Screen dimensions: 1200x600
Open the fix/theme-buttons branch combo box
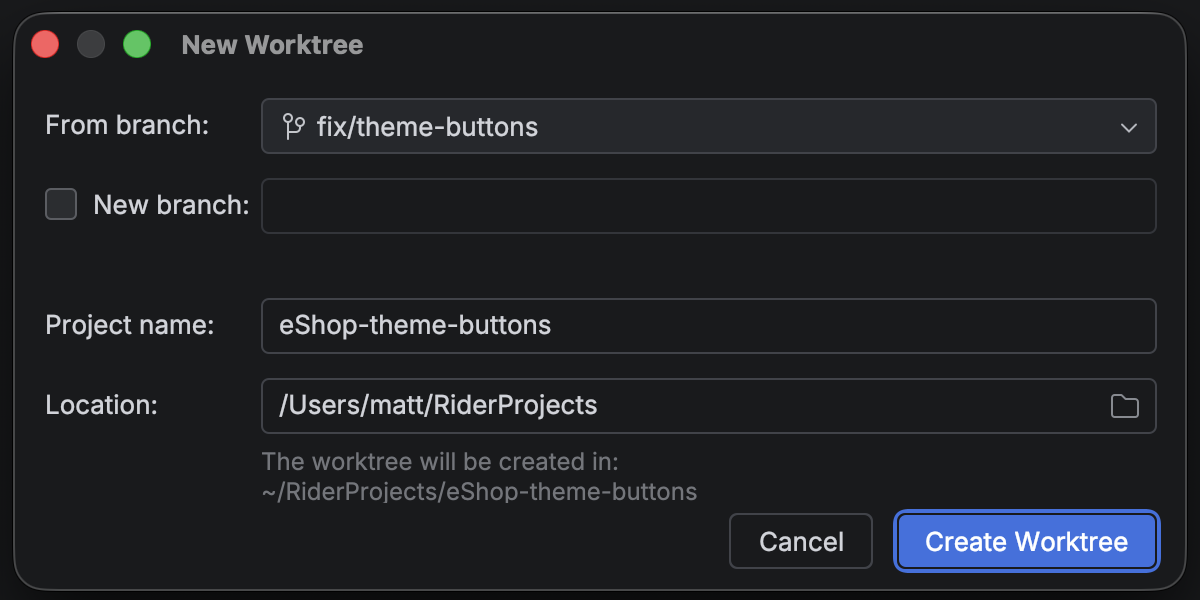(x=700, y=127)
